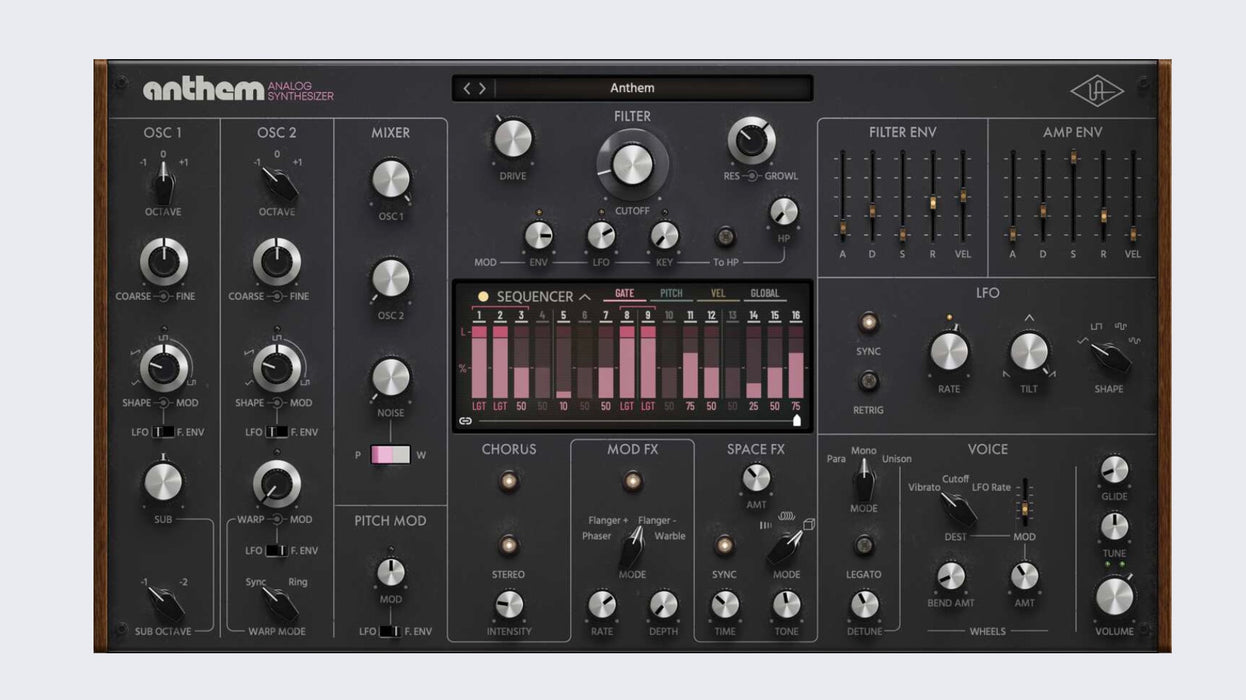The image size is (1246, 700).
Task: Switch to the sequencer GLOBAL tab
Action: point(765,294)
